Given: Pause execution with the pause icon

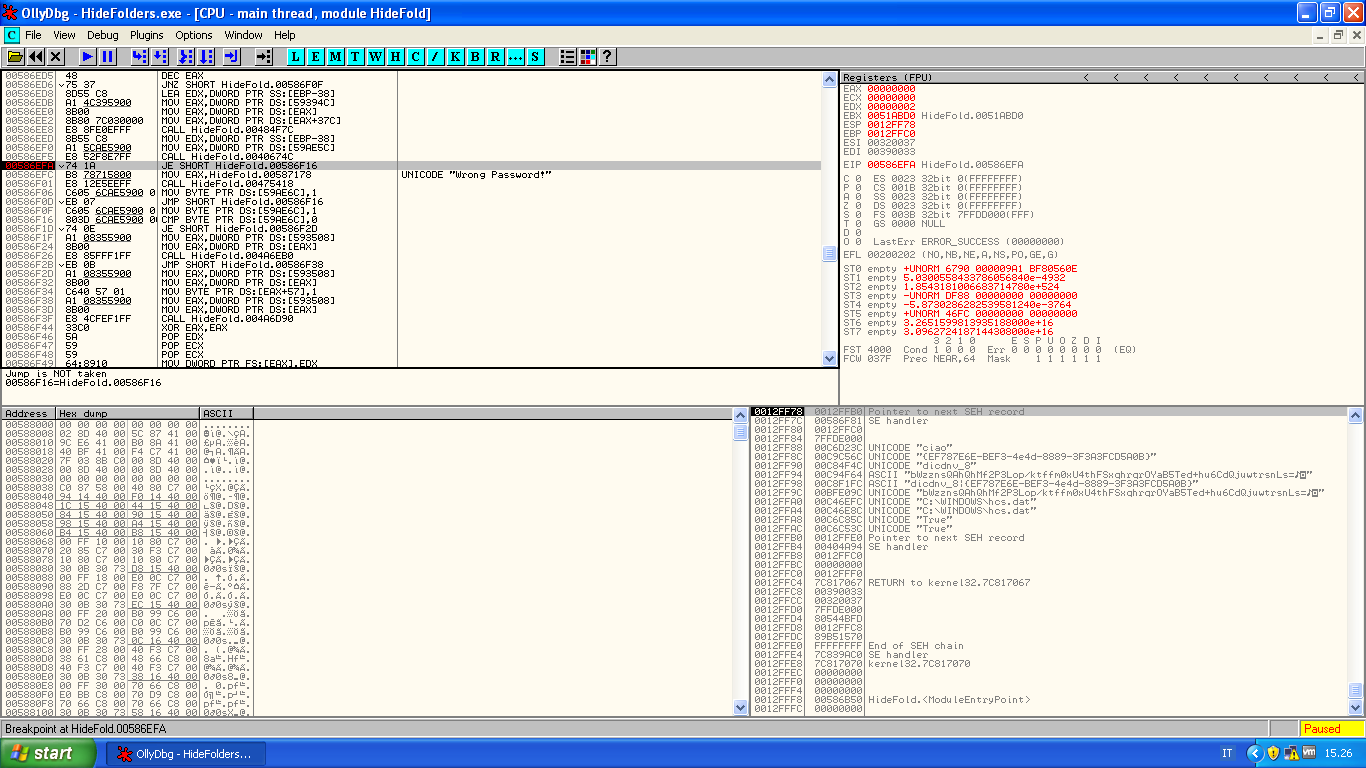Looking at the screenshot, I should (x=108, y=57).
